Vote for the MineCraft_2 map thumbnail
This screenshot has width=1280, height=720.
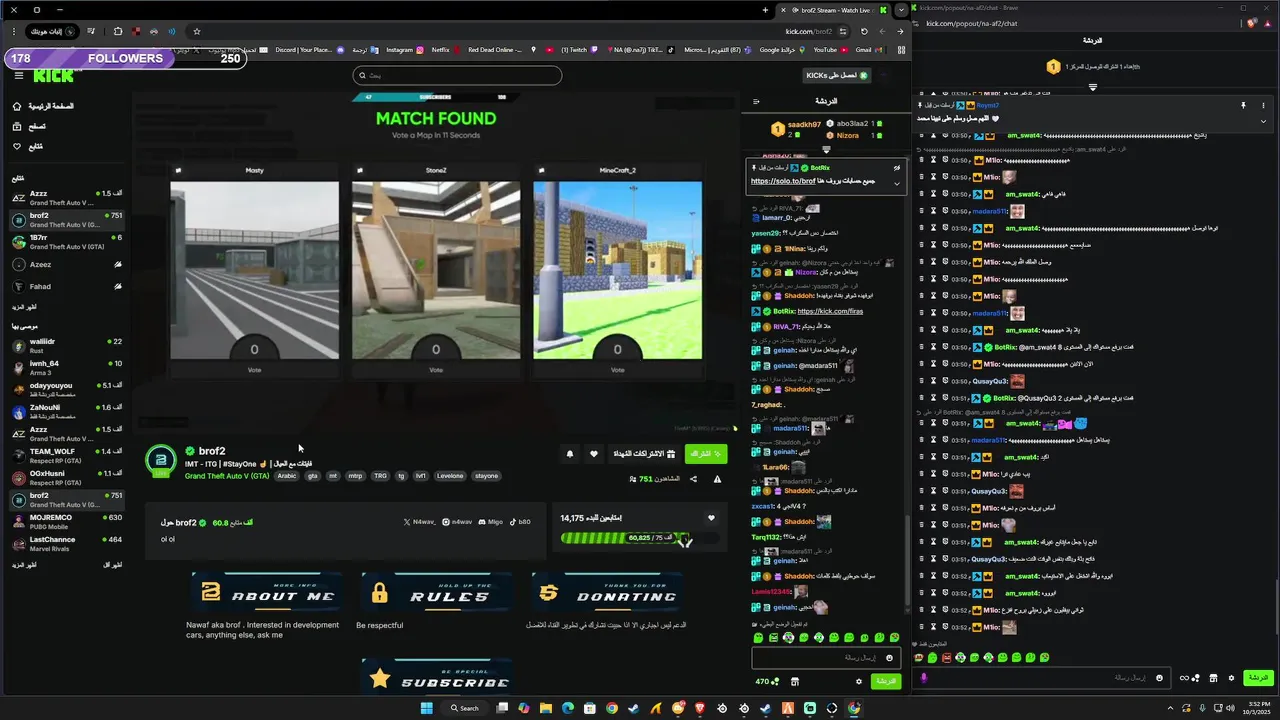[x=617, y=270]
